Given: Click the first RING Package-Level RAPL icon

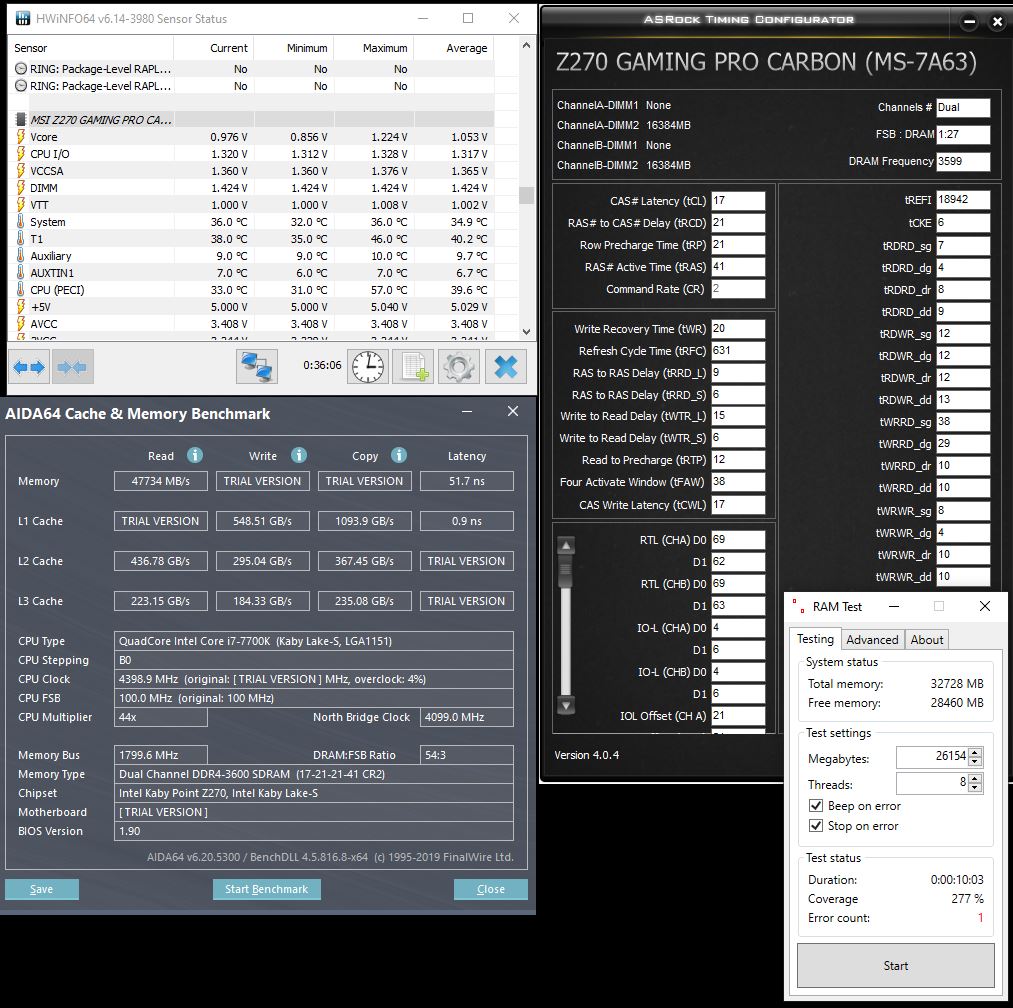Looking at the screenshot, I should point(21,68).
